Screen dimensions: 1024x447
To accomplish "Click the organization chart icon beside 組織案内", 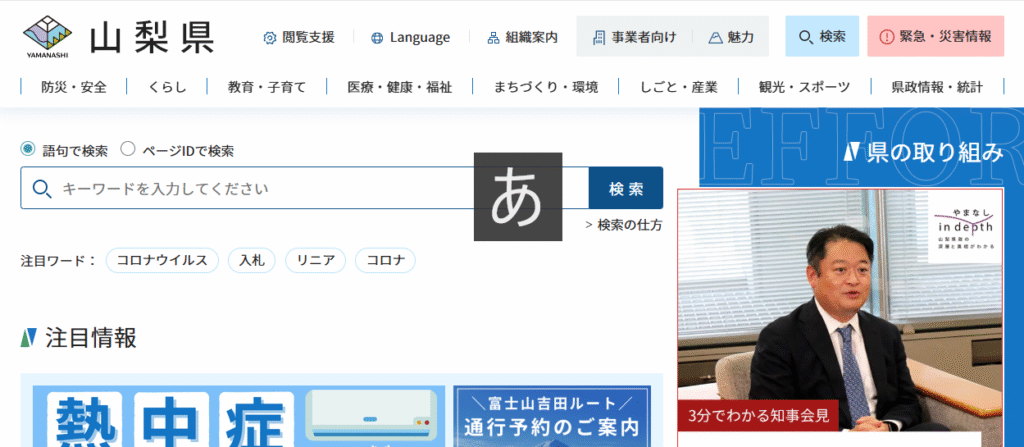I will tap(494, 38).
